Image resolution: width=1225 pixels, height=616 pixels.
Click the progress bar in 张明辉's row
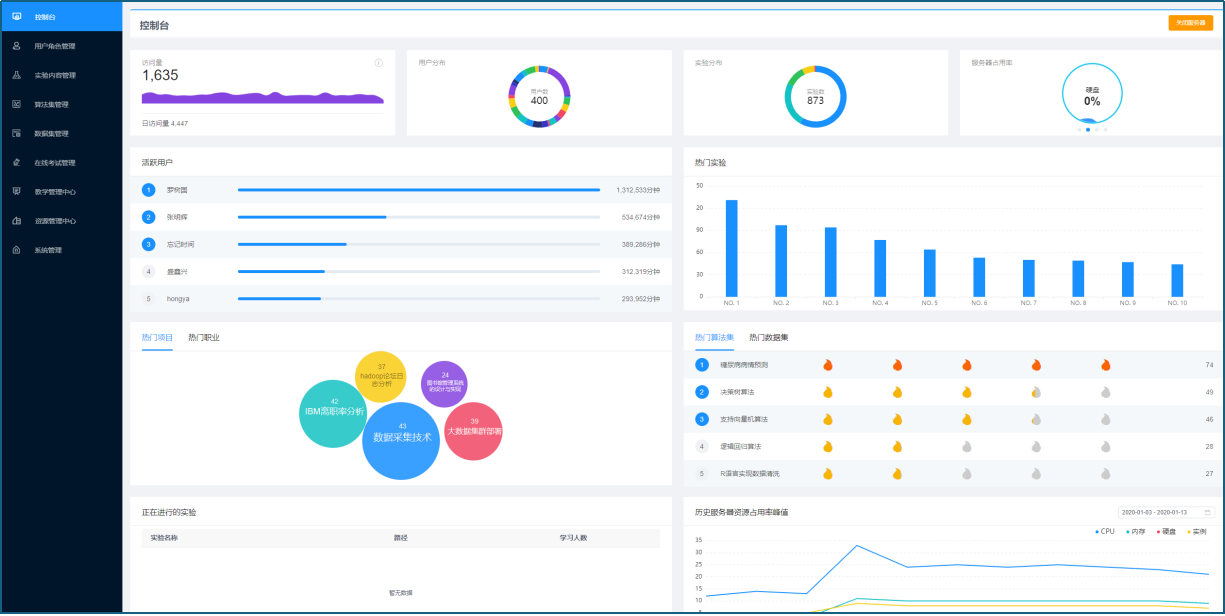coord(419,216)
